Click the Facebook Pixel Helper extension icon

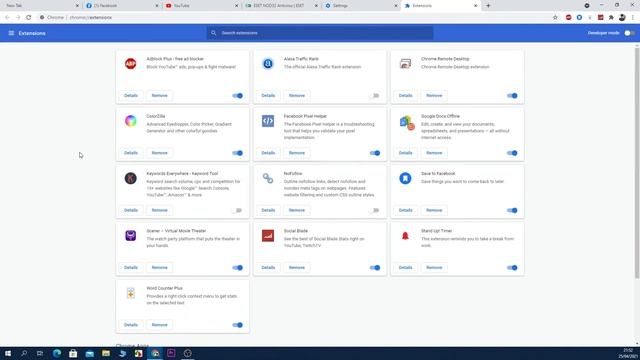pyautogui.click(x=268, y=121)
